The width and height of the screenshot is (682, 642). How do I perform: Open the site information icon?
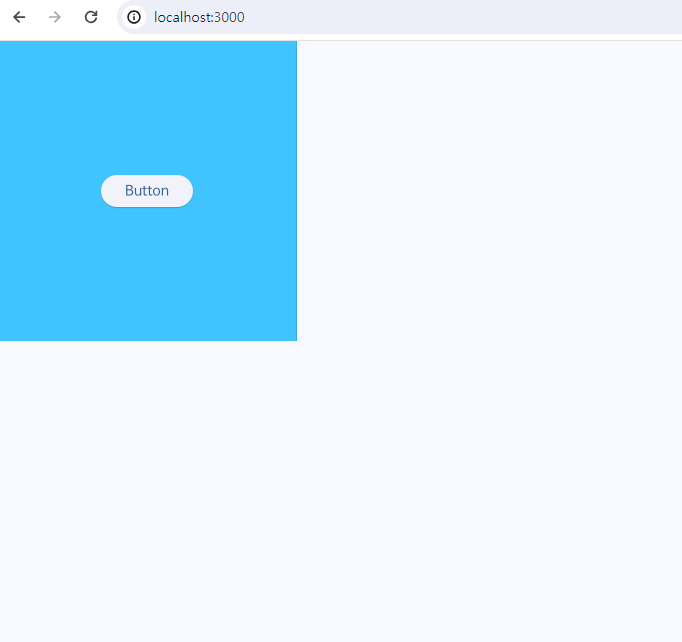[x=134, y=17]
